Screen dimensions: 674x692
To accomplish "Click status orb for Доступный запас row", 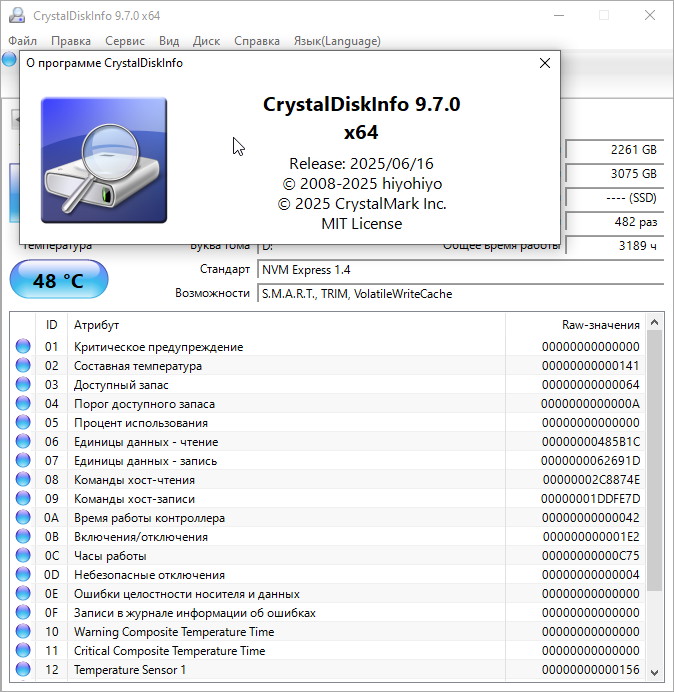I will [23, 384].
